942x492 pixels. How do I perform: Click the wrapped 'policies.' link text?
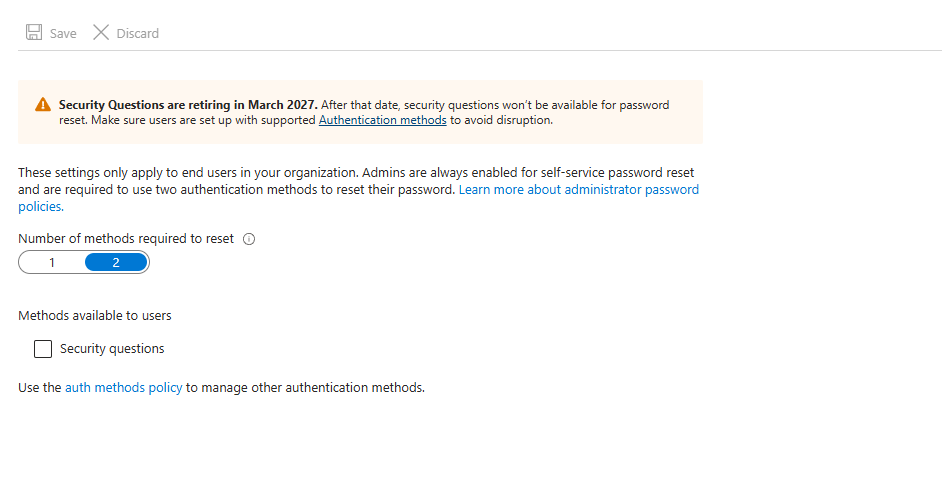tap(41, 207)
